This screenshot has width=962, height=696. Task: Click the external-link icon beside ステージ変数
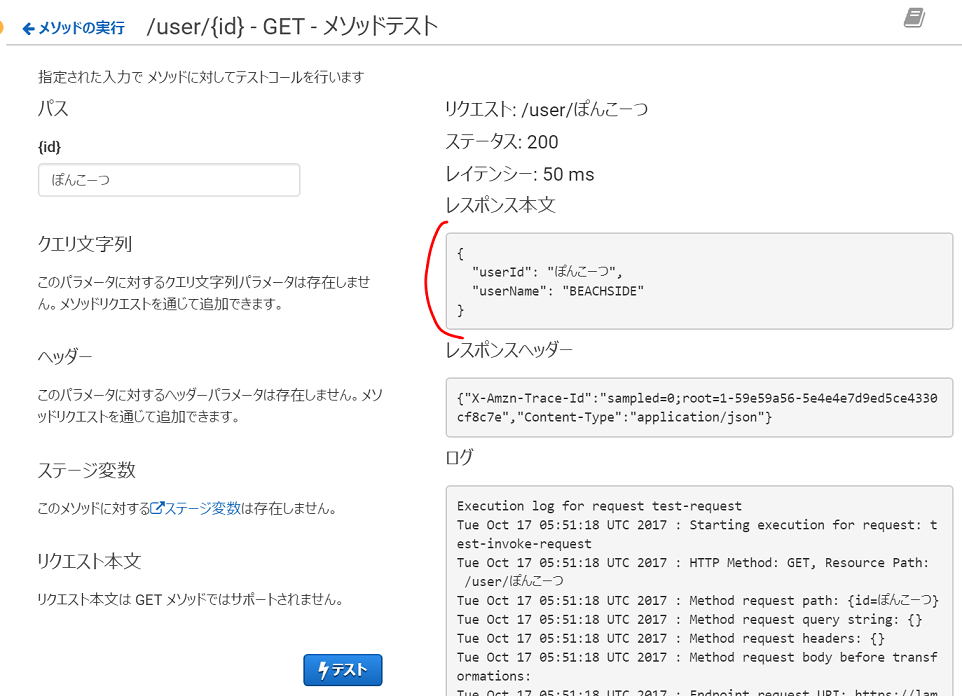157,508
